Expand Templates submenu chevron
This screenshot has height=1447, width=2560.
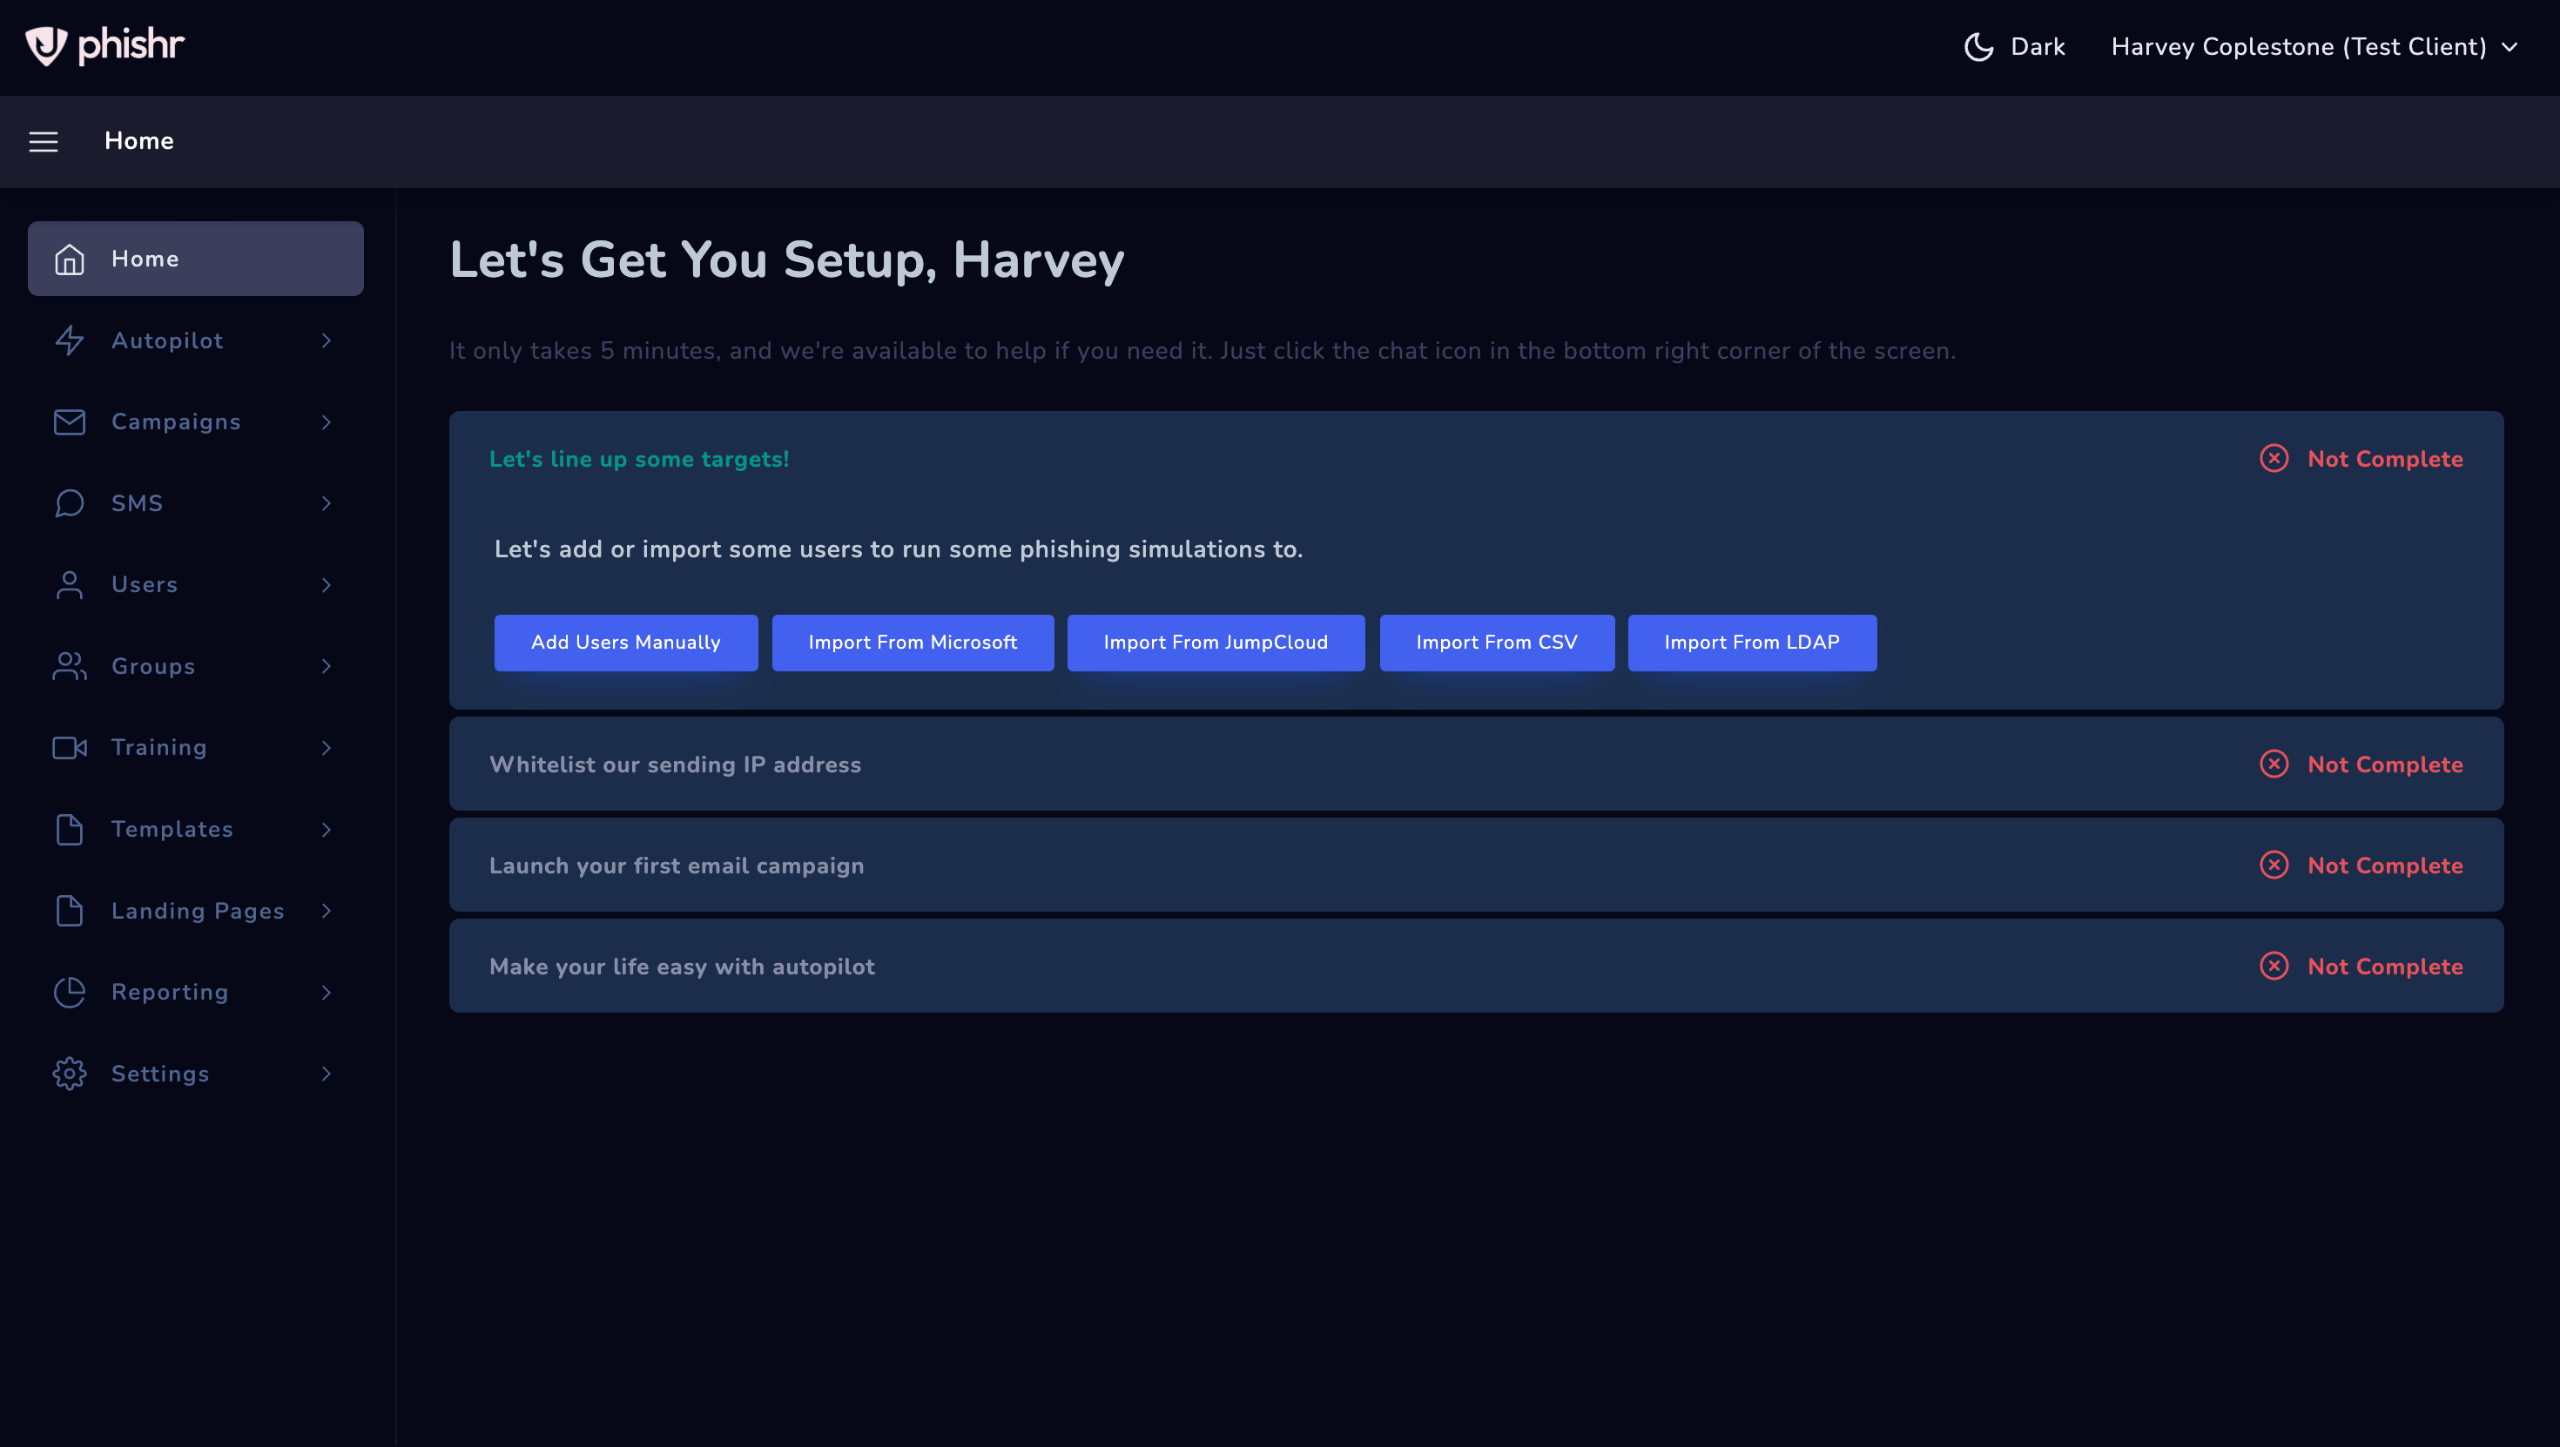[326, 829]
